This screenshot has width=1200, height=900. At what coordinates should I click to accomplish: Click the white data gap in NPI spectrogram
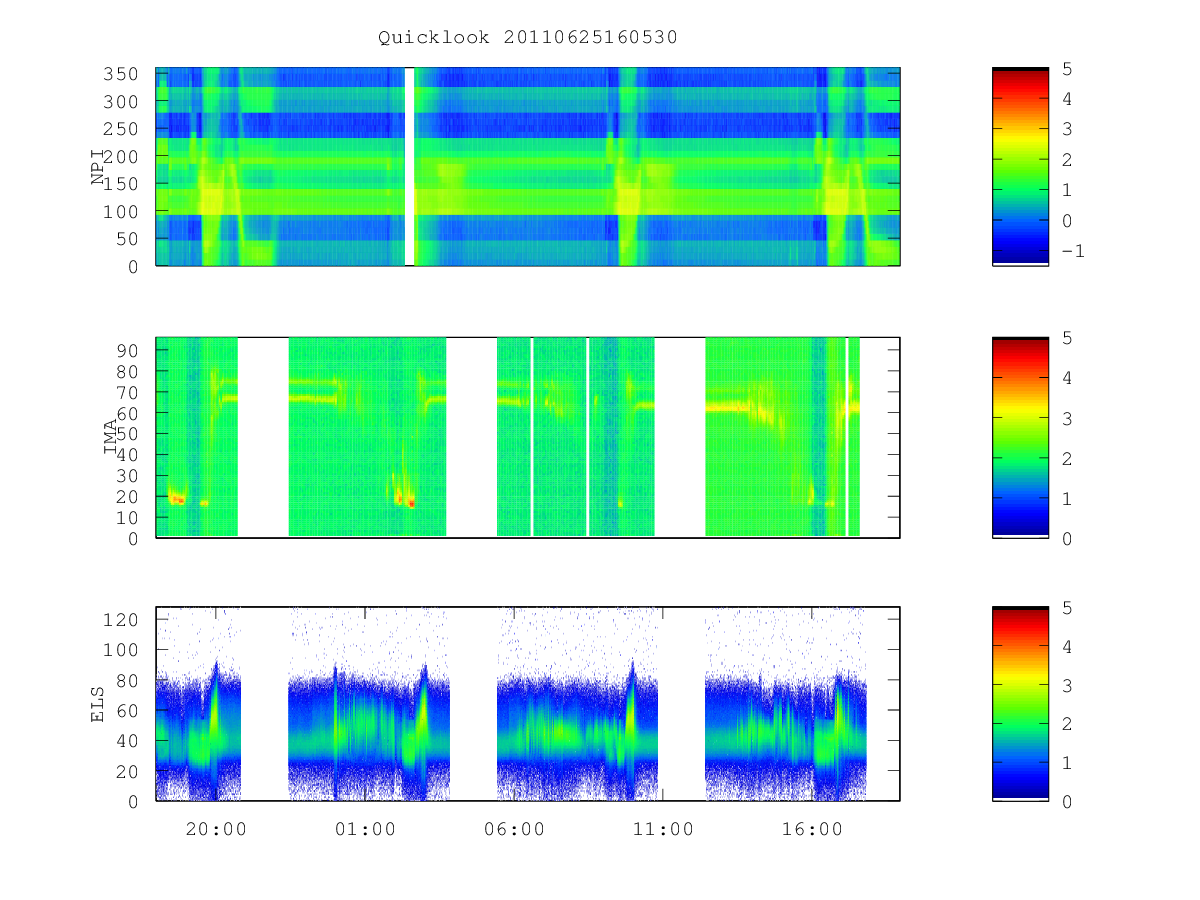click(x=409, y=167)
